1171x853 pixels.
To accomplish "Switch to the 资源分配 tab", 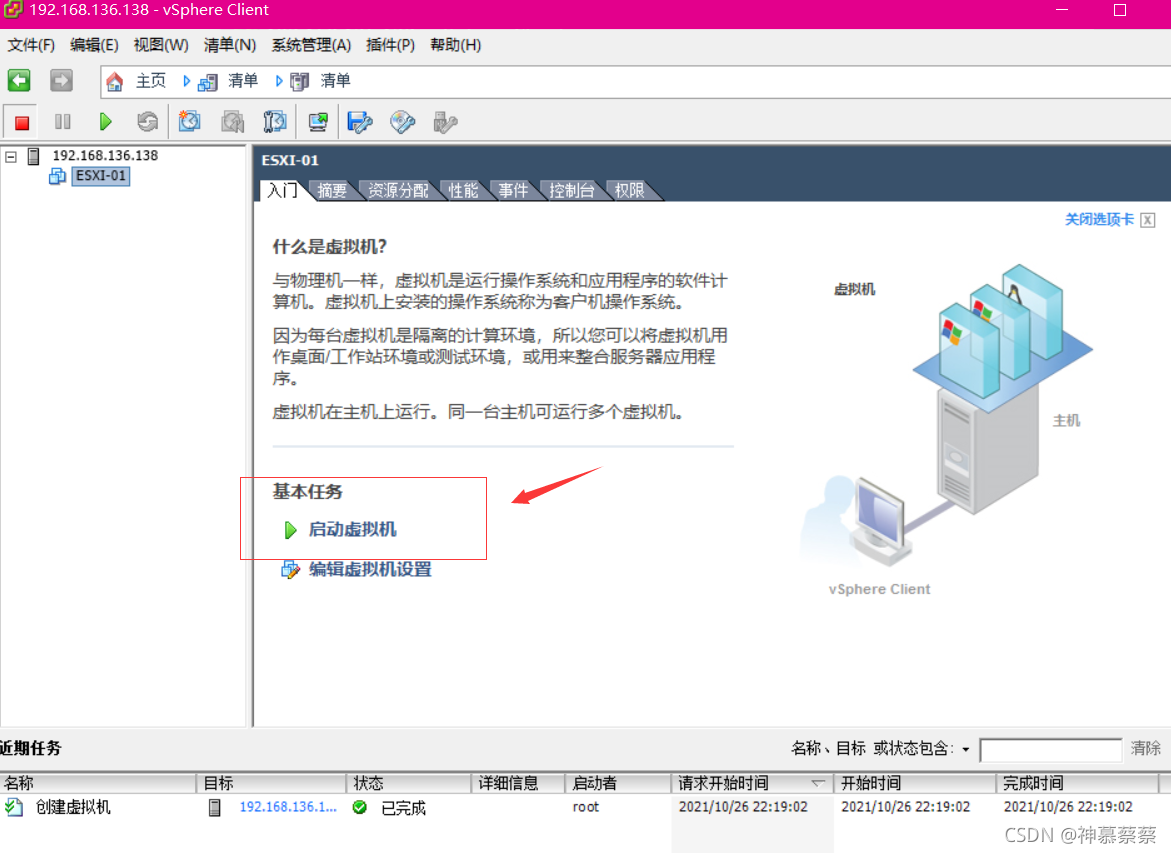I will click(x=398, y=190).
